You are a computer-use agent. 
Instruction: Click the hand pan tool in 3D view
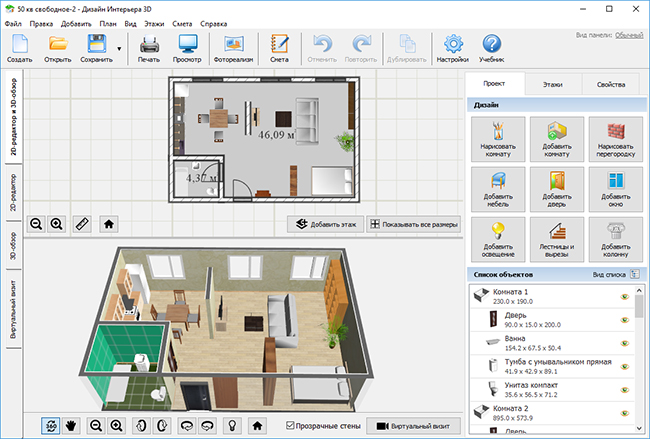[71, 425]
